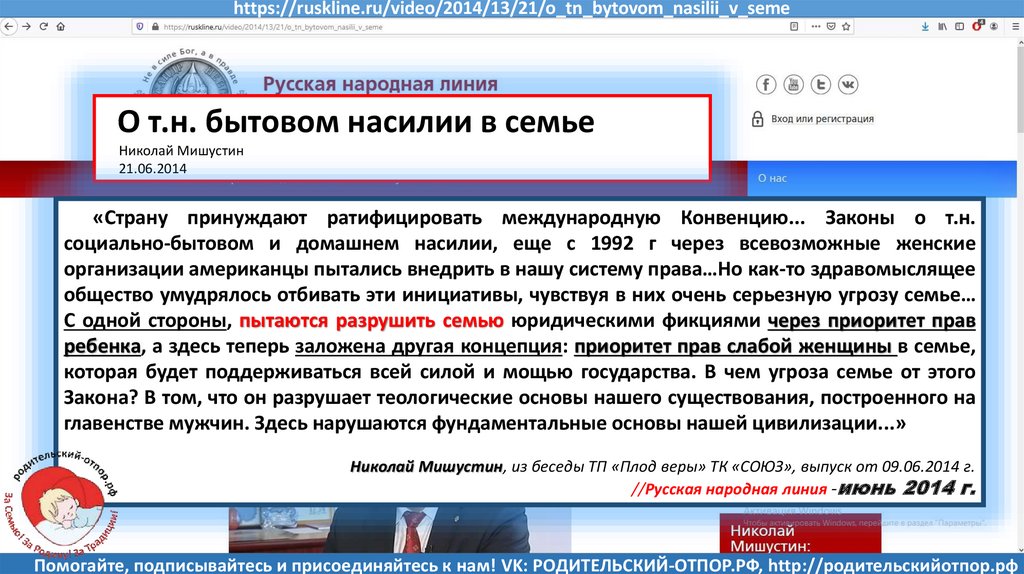This screenshot has width=1024, height=574.
Task: Open the Library bookshelf icon
Action: pyautogui.click(x=942, y=27)
